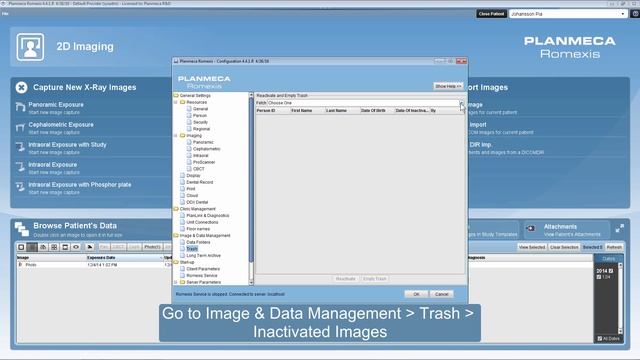Select the Pan image-type filter tab
The image size is (640, 360).
[x=104, y=247]
